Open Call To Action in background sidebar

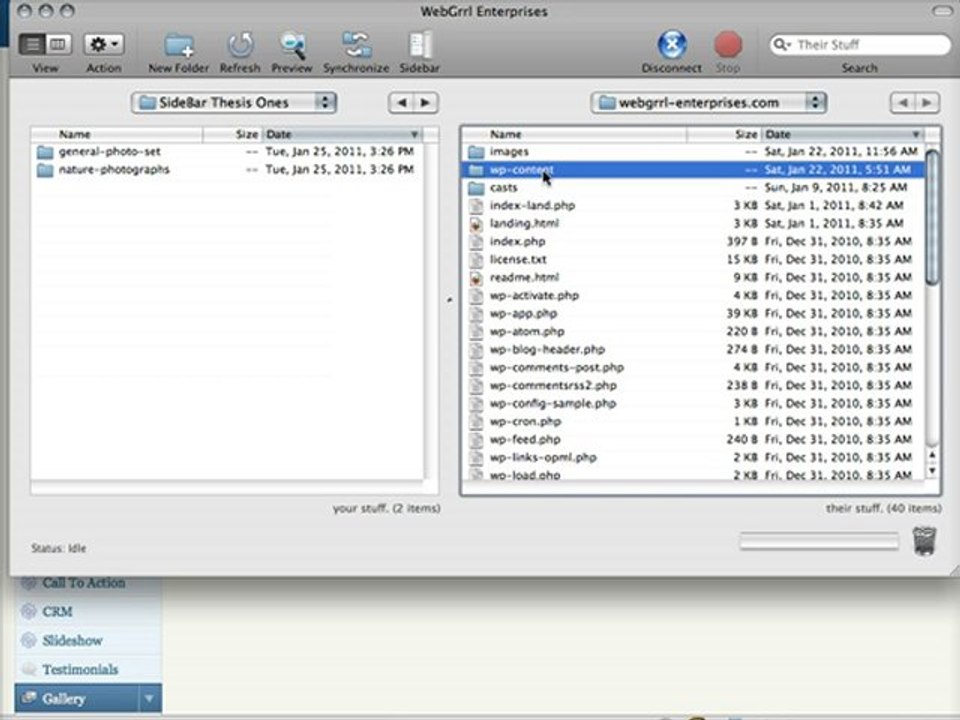tap(84, 583)
